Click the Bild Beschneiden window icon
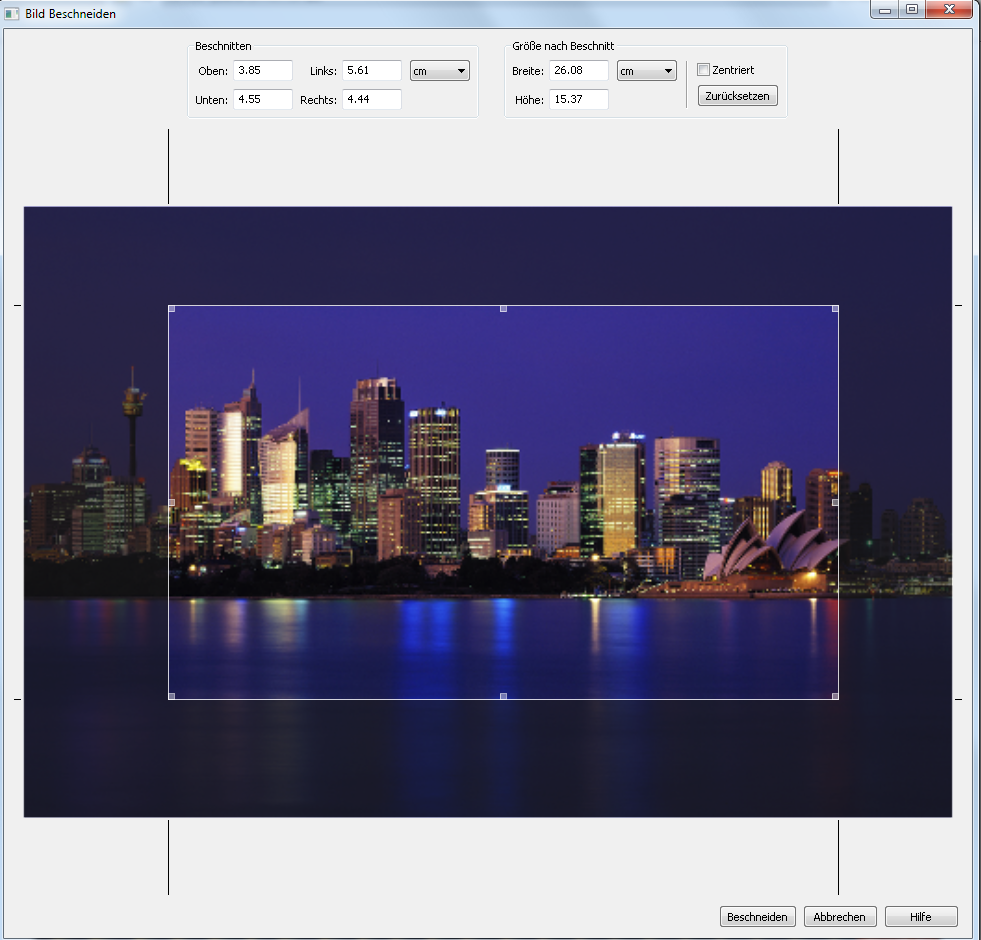Viewport: 981px width, 940px height. (12, 13)
